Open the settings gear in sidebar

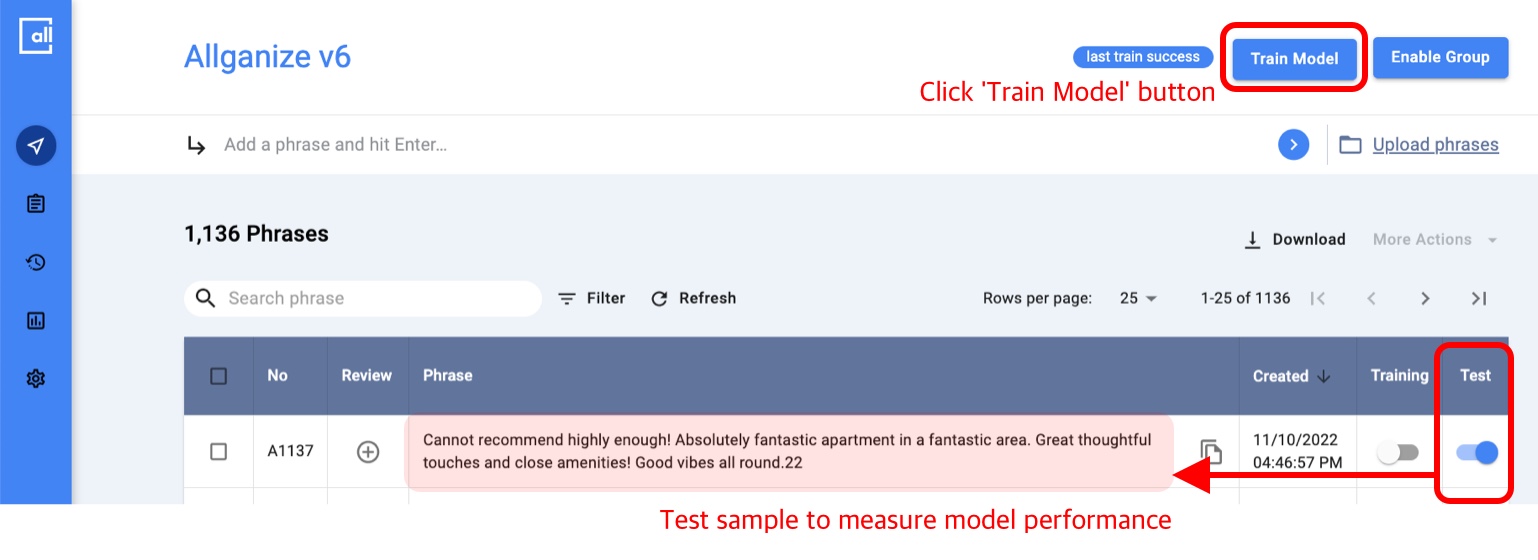(36, 379)
